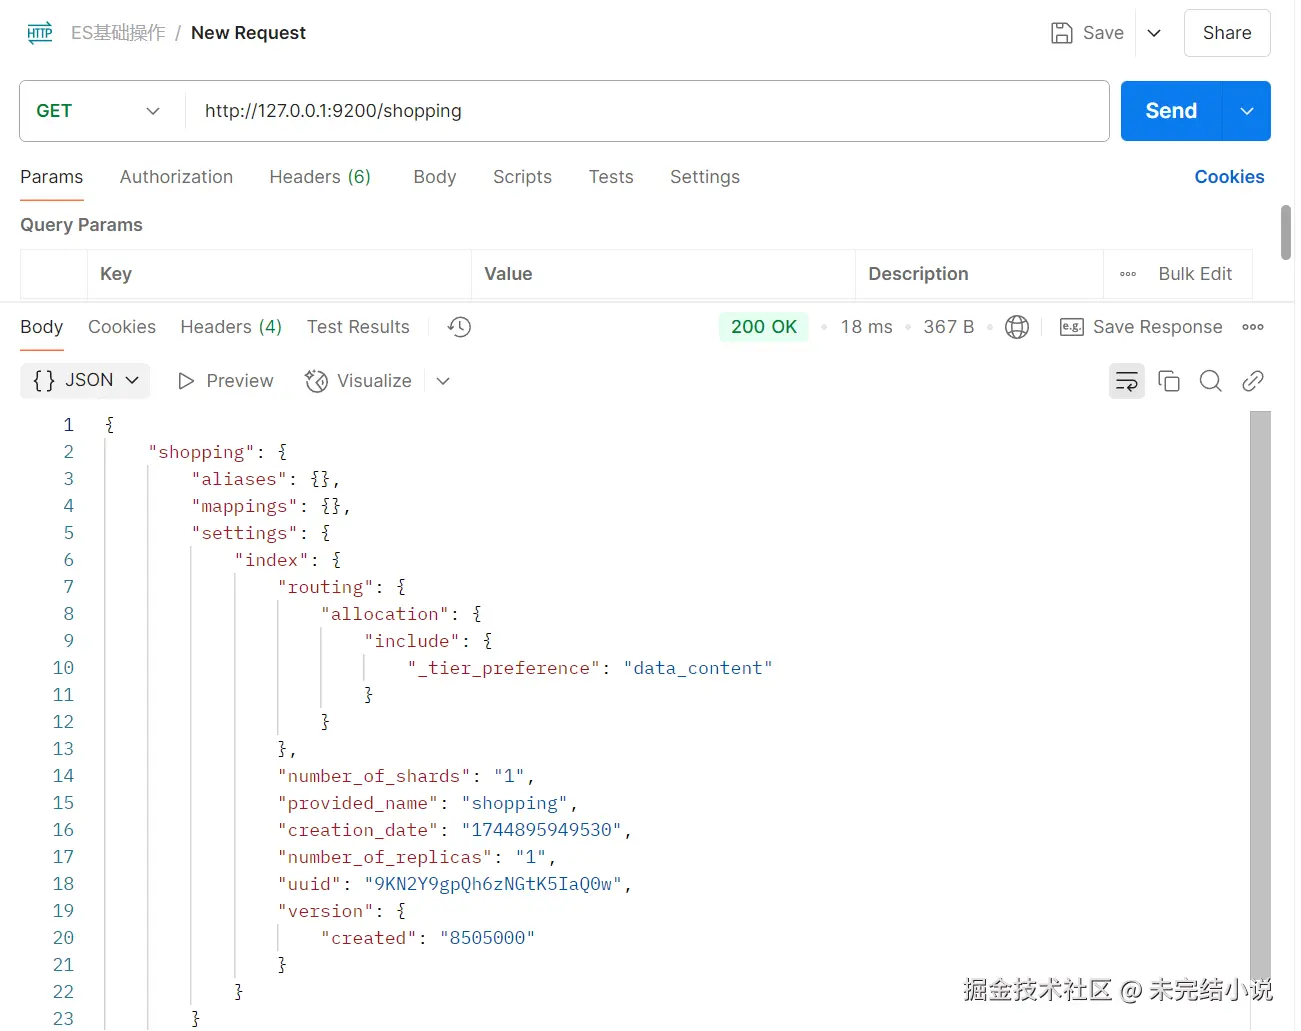The image size is (1301, 1031).
Task: Click the Send button
Action: coord(1171,111)
